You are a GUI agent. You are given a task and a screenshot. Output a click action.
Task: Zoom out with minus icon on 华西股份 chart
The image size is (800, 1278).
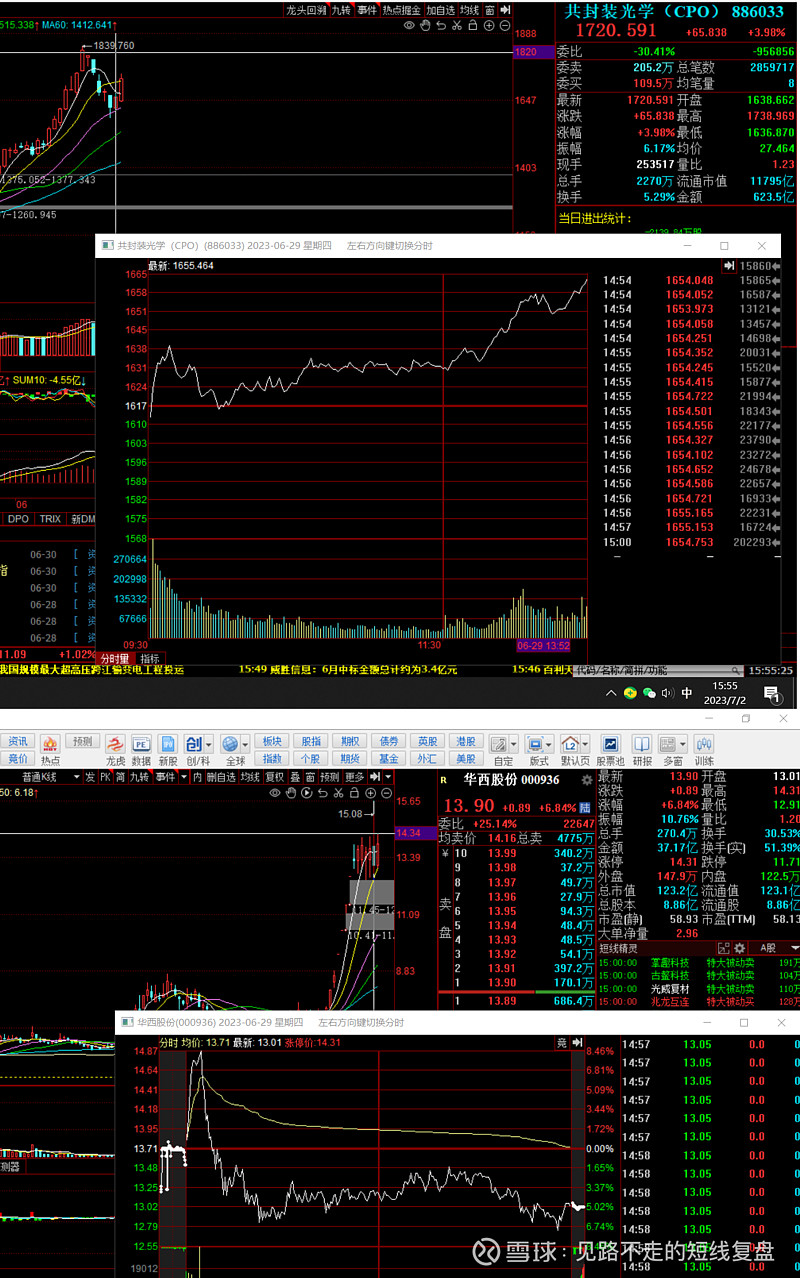[386, 793]
